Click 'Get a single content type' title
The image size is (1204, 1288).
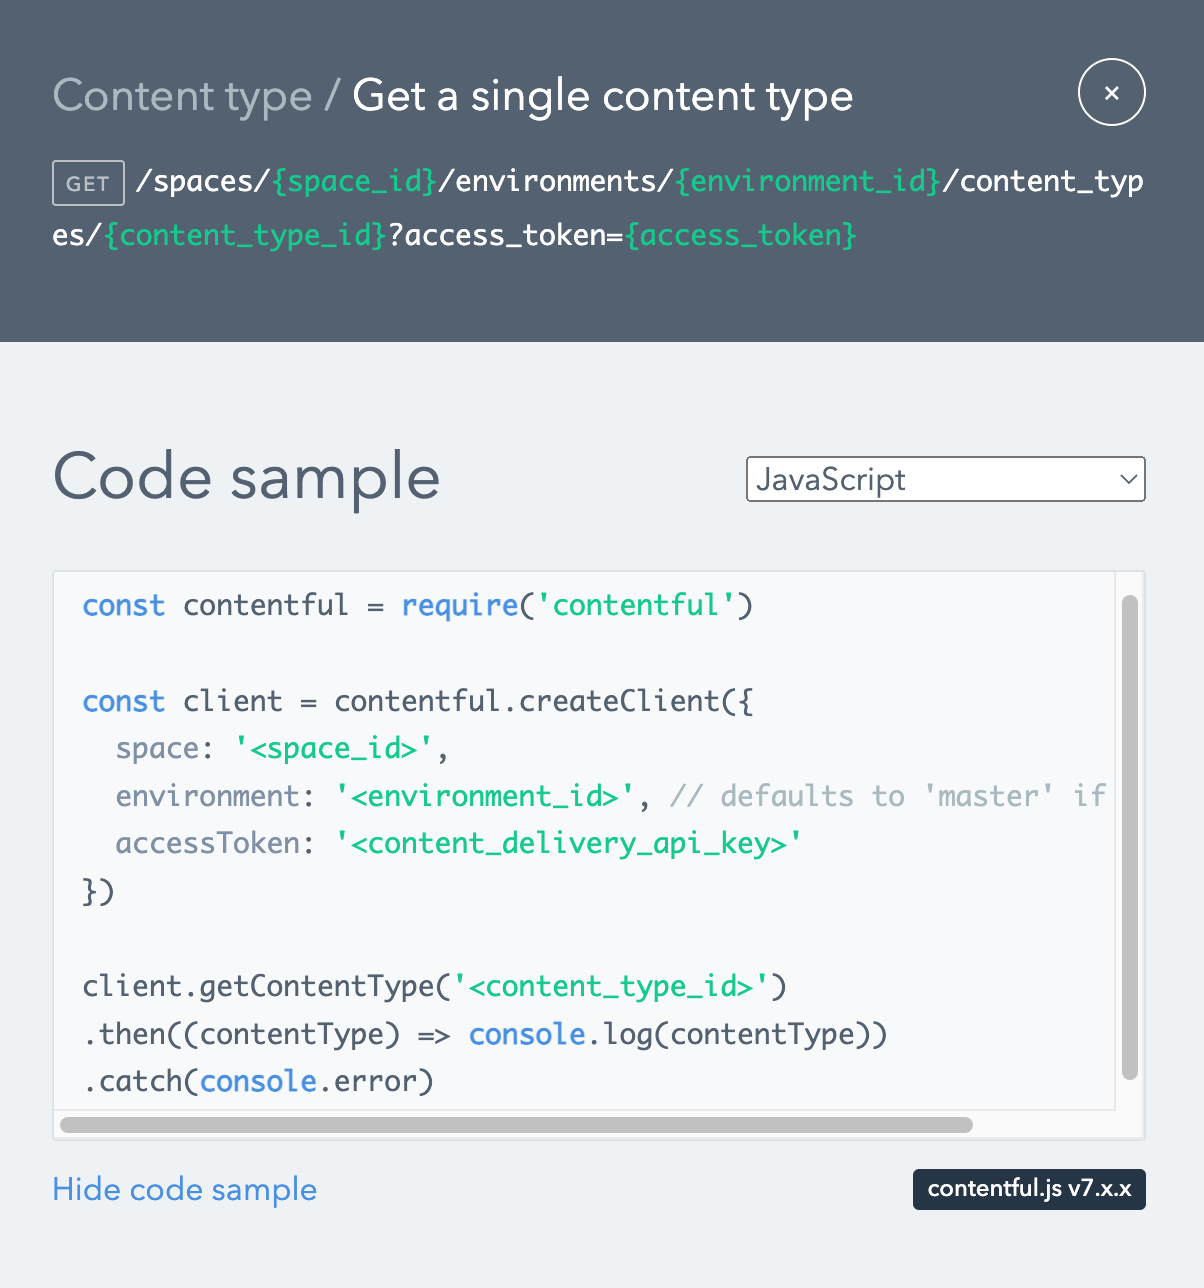(x=602, y=96)
